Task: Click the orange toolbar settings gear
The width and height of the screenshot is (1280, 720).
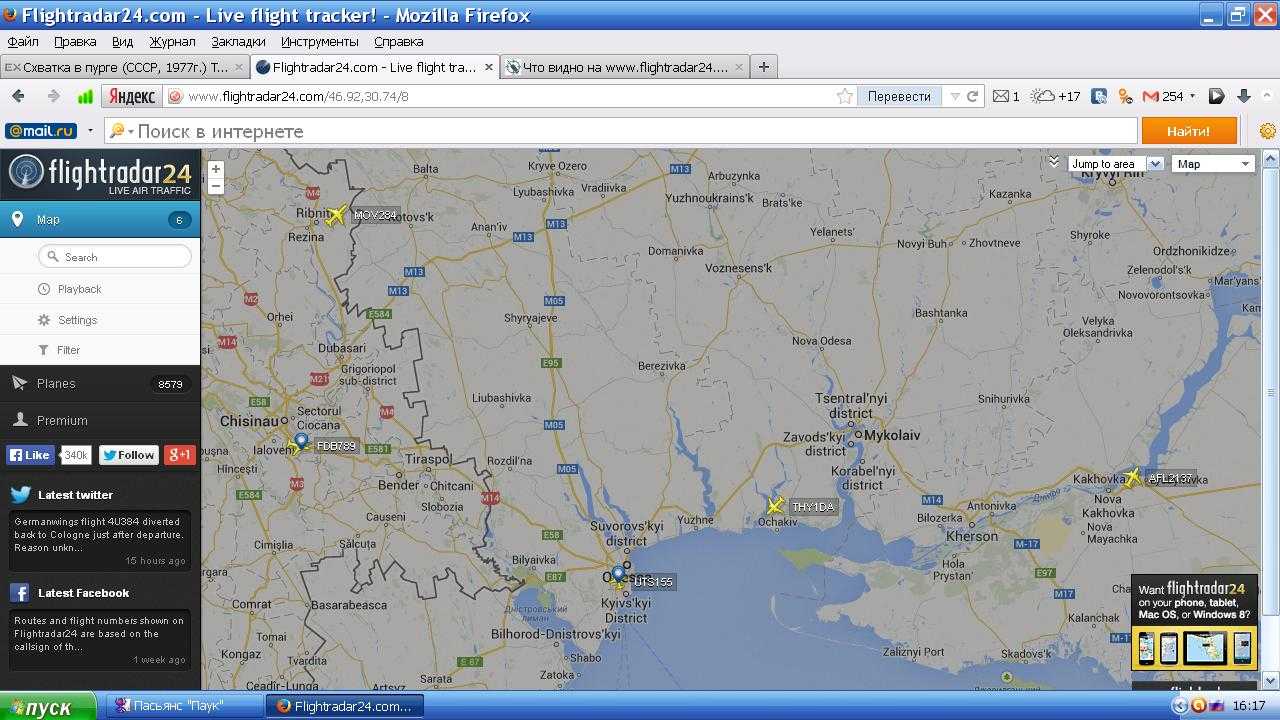Action: (1268, 131)
